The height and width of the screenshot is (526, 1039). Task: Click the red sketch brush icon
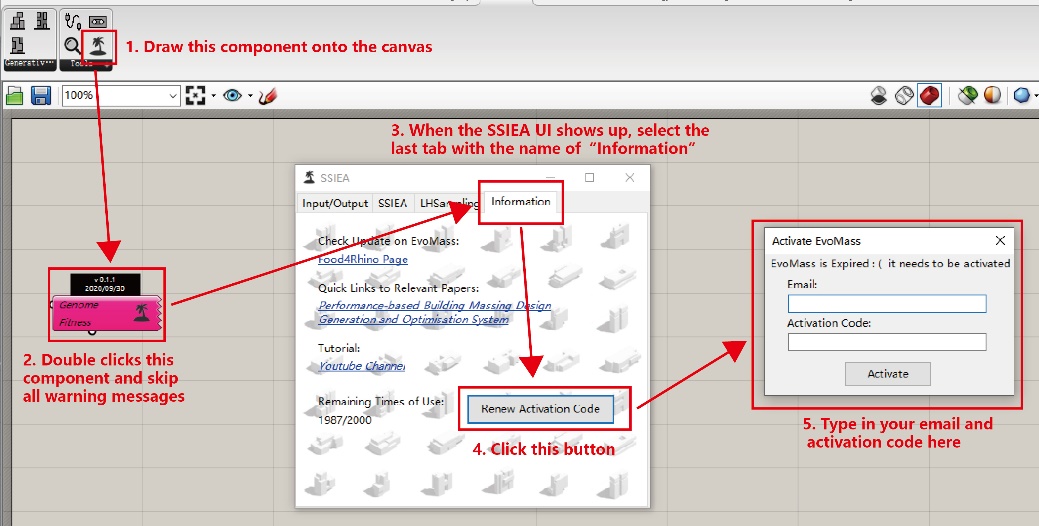coord(268,96)
